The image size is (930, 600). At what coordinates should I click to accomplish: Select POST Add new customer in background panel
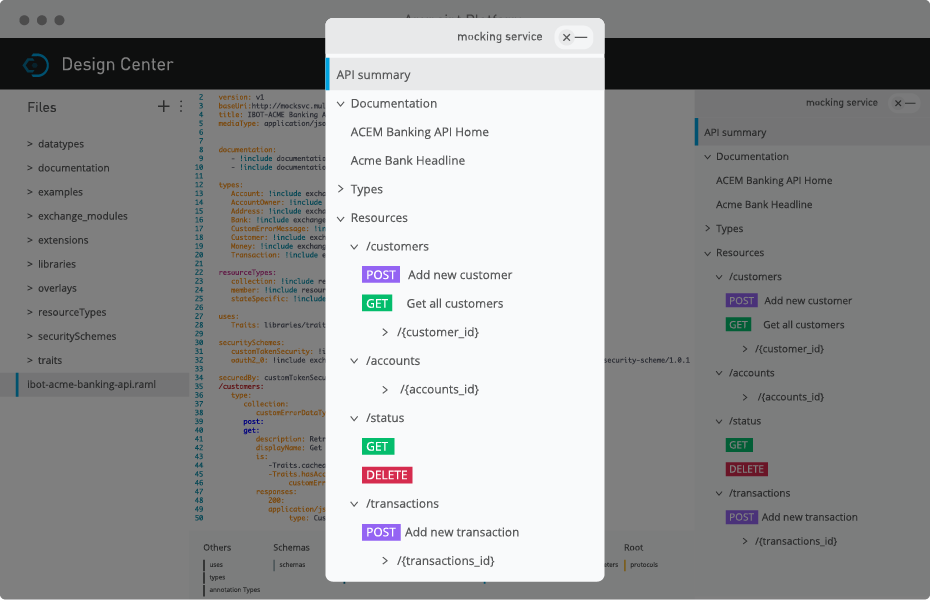click(789, 301)
